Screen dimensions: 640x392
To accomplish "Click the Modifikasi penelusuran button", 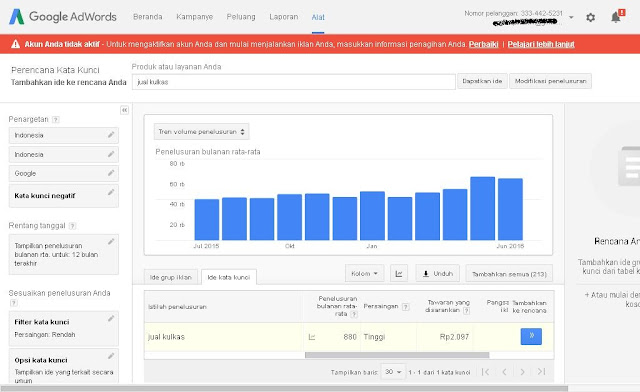I will tap(550, 81).
